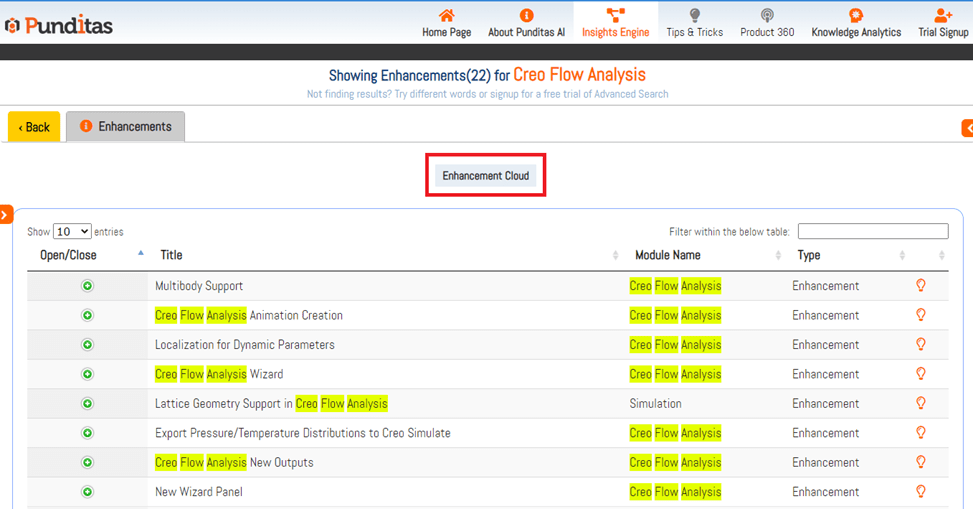This screenshot has width=973, height=509.
Task: Open the Product 360 icon
Action: click(x=767, y=16)
